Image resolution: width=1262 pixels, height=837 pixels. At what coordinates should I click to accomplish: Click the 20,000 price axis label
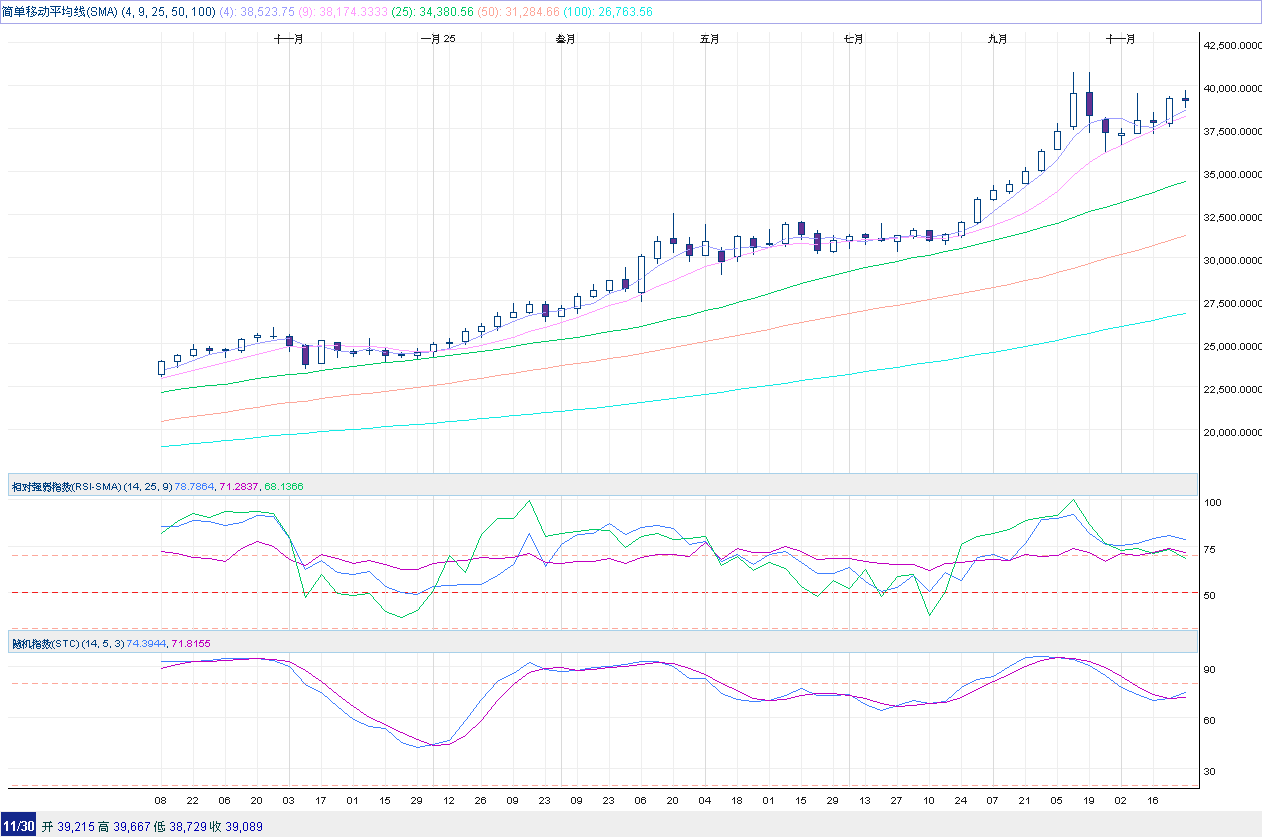[1231, 433]
